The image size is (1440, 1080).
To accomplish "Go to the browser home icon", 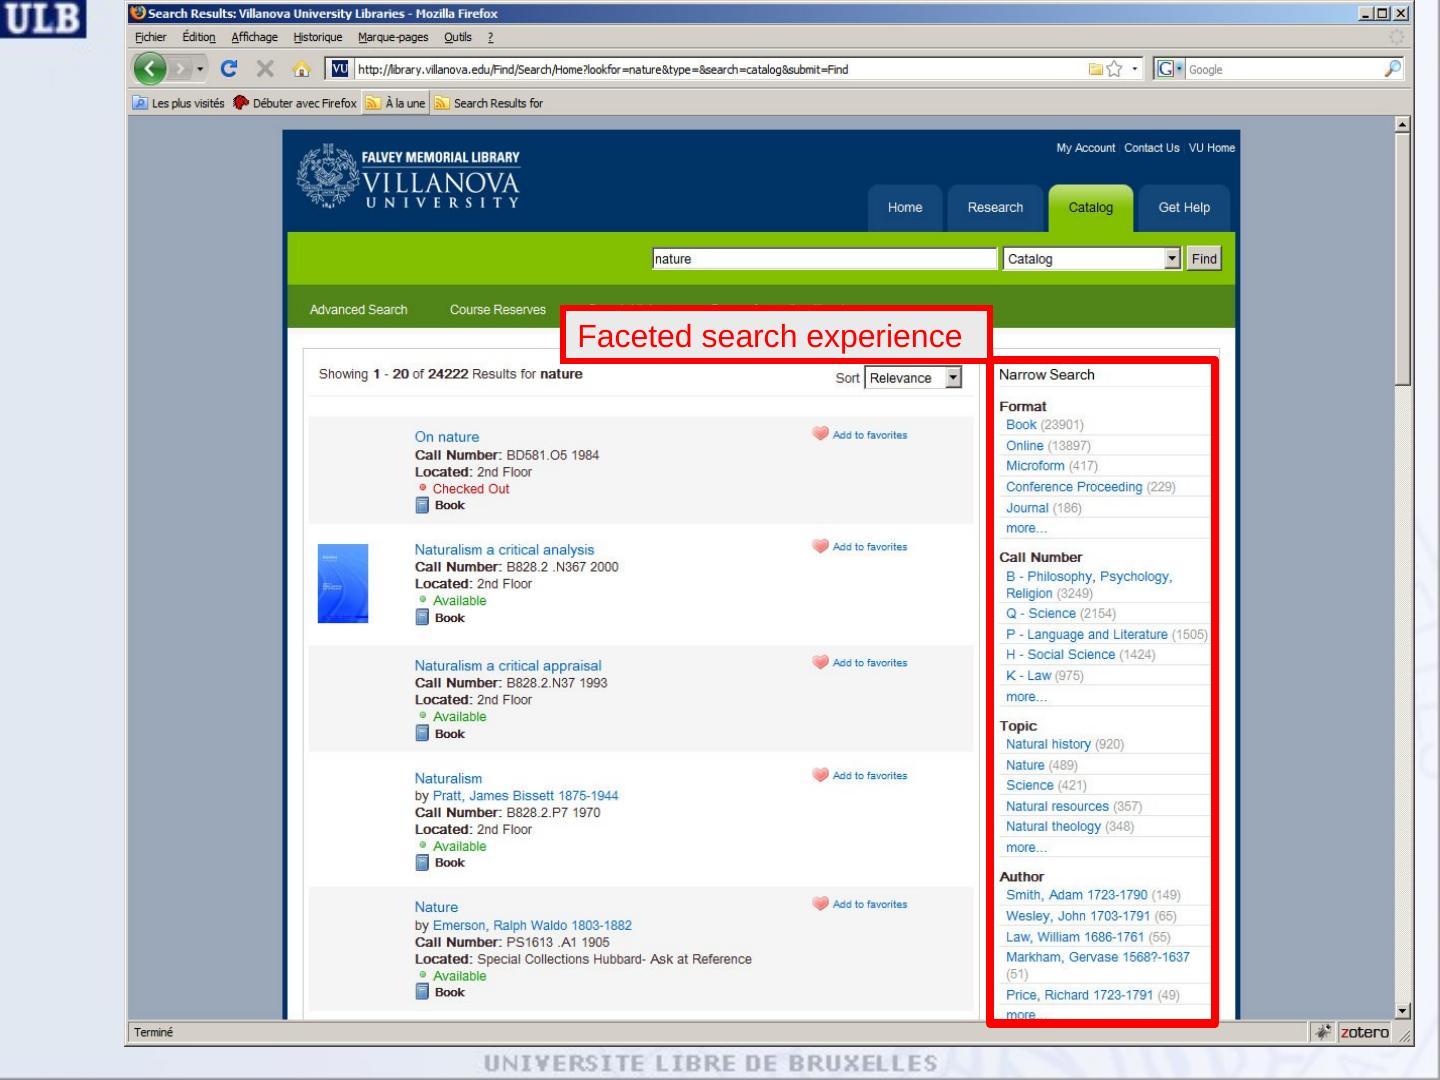I will click(x=301, y=69).
